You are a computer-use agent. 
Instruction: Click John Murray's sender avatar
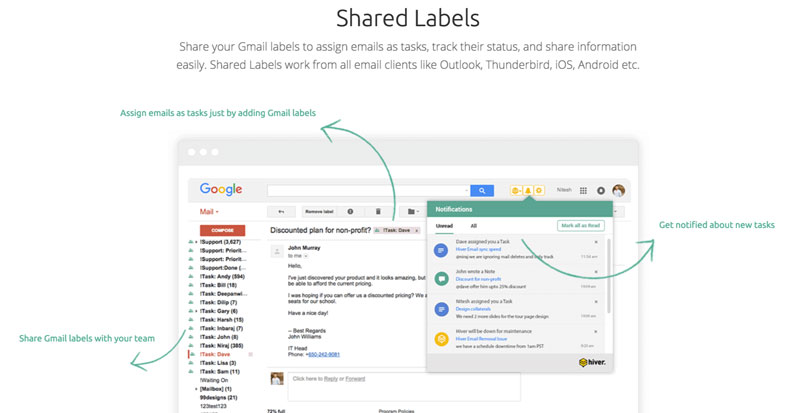click(277, 251)
